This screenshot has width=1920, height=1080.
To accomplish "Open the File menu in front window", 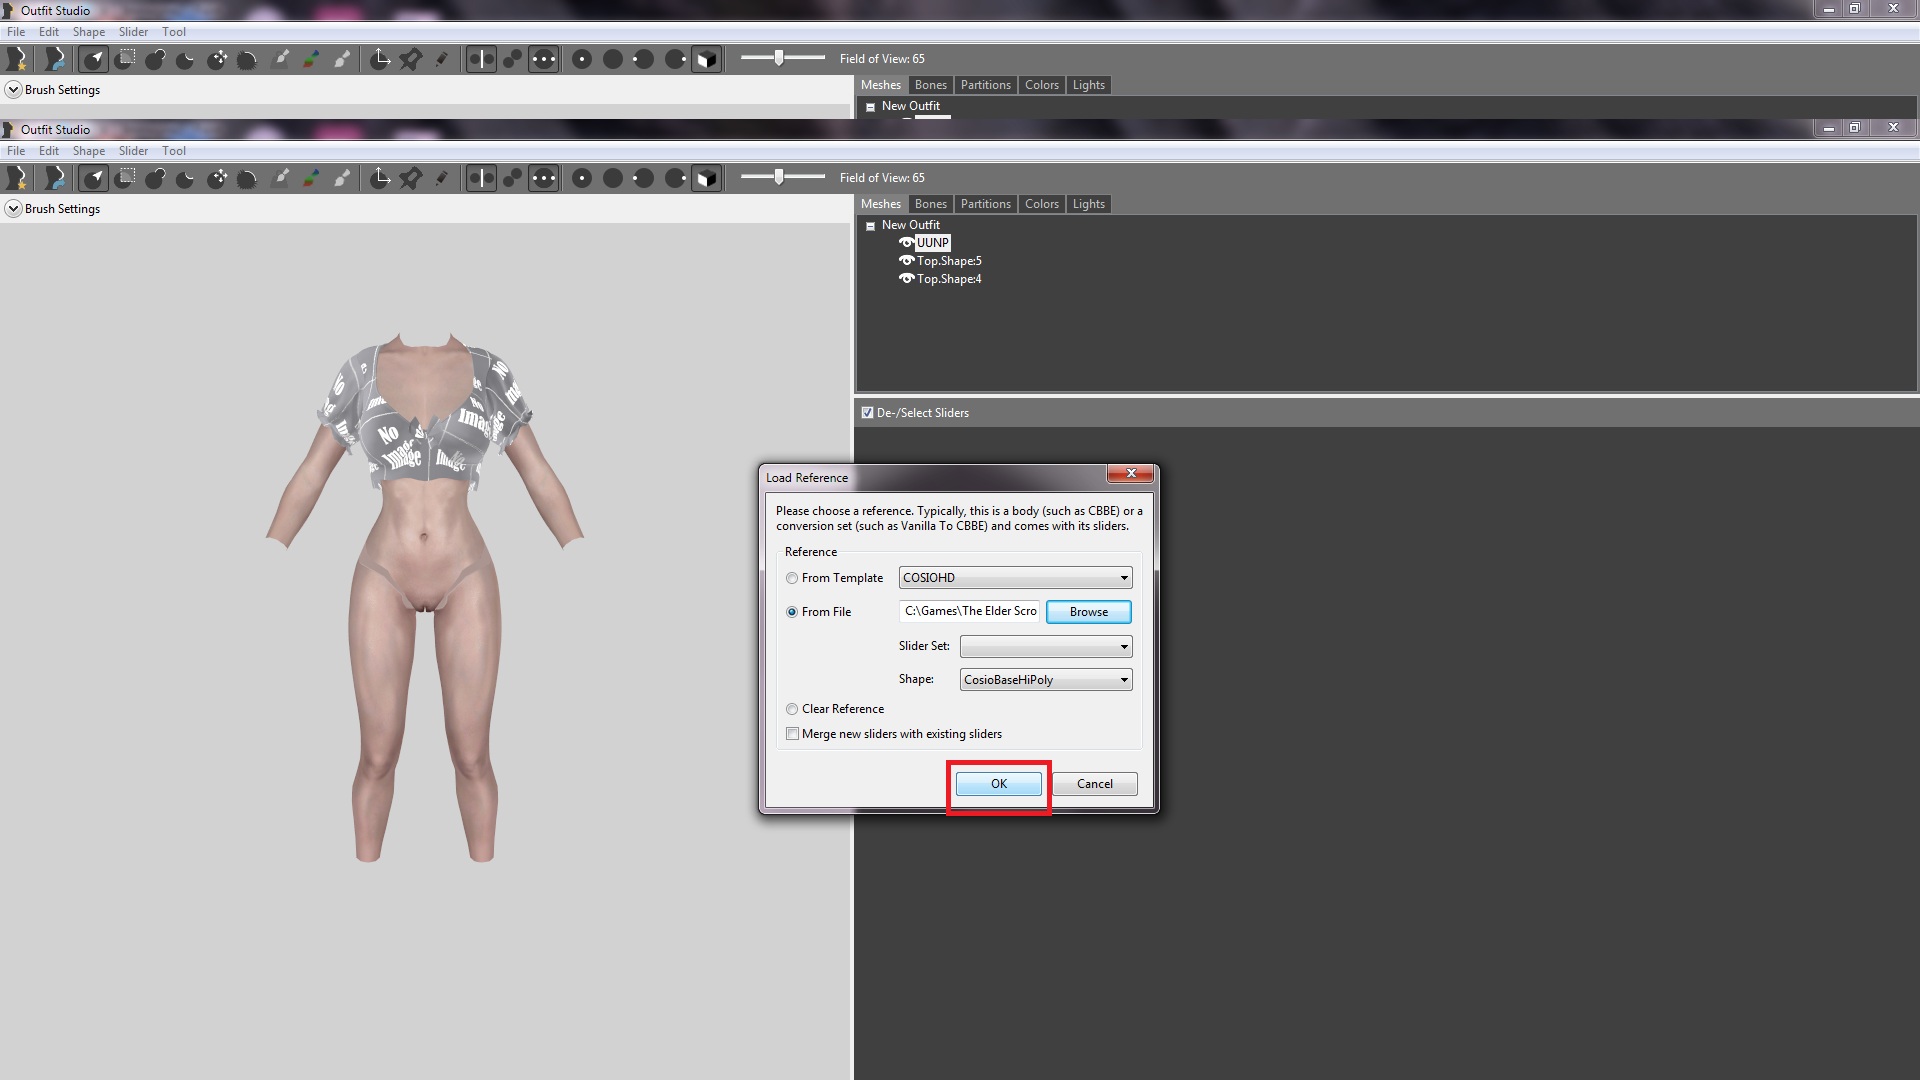I will pos(16,151).
